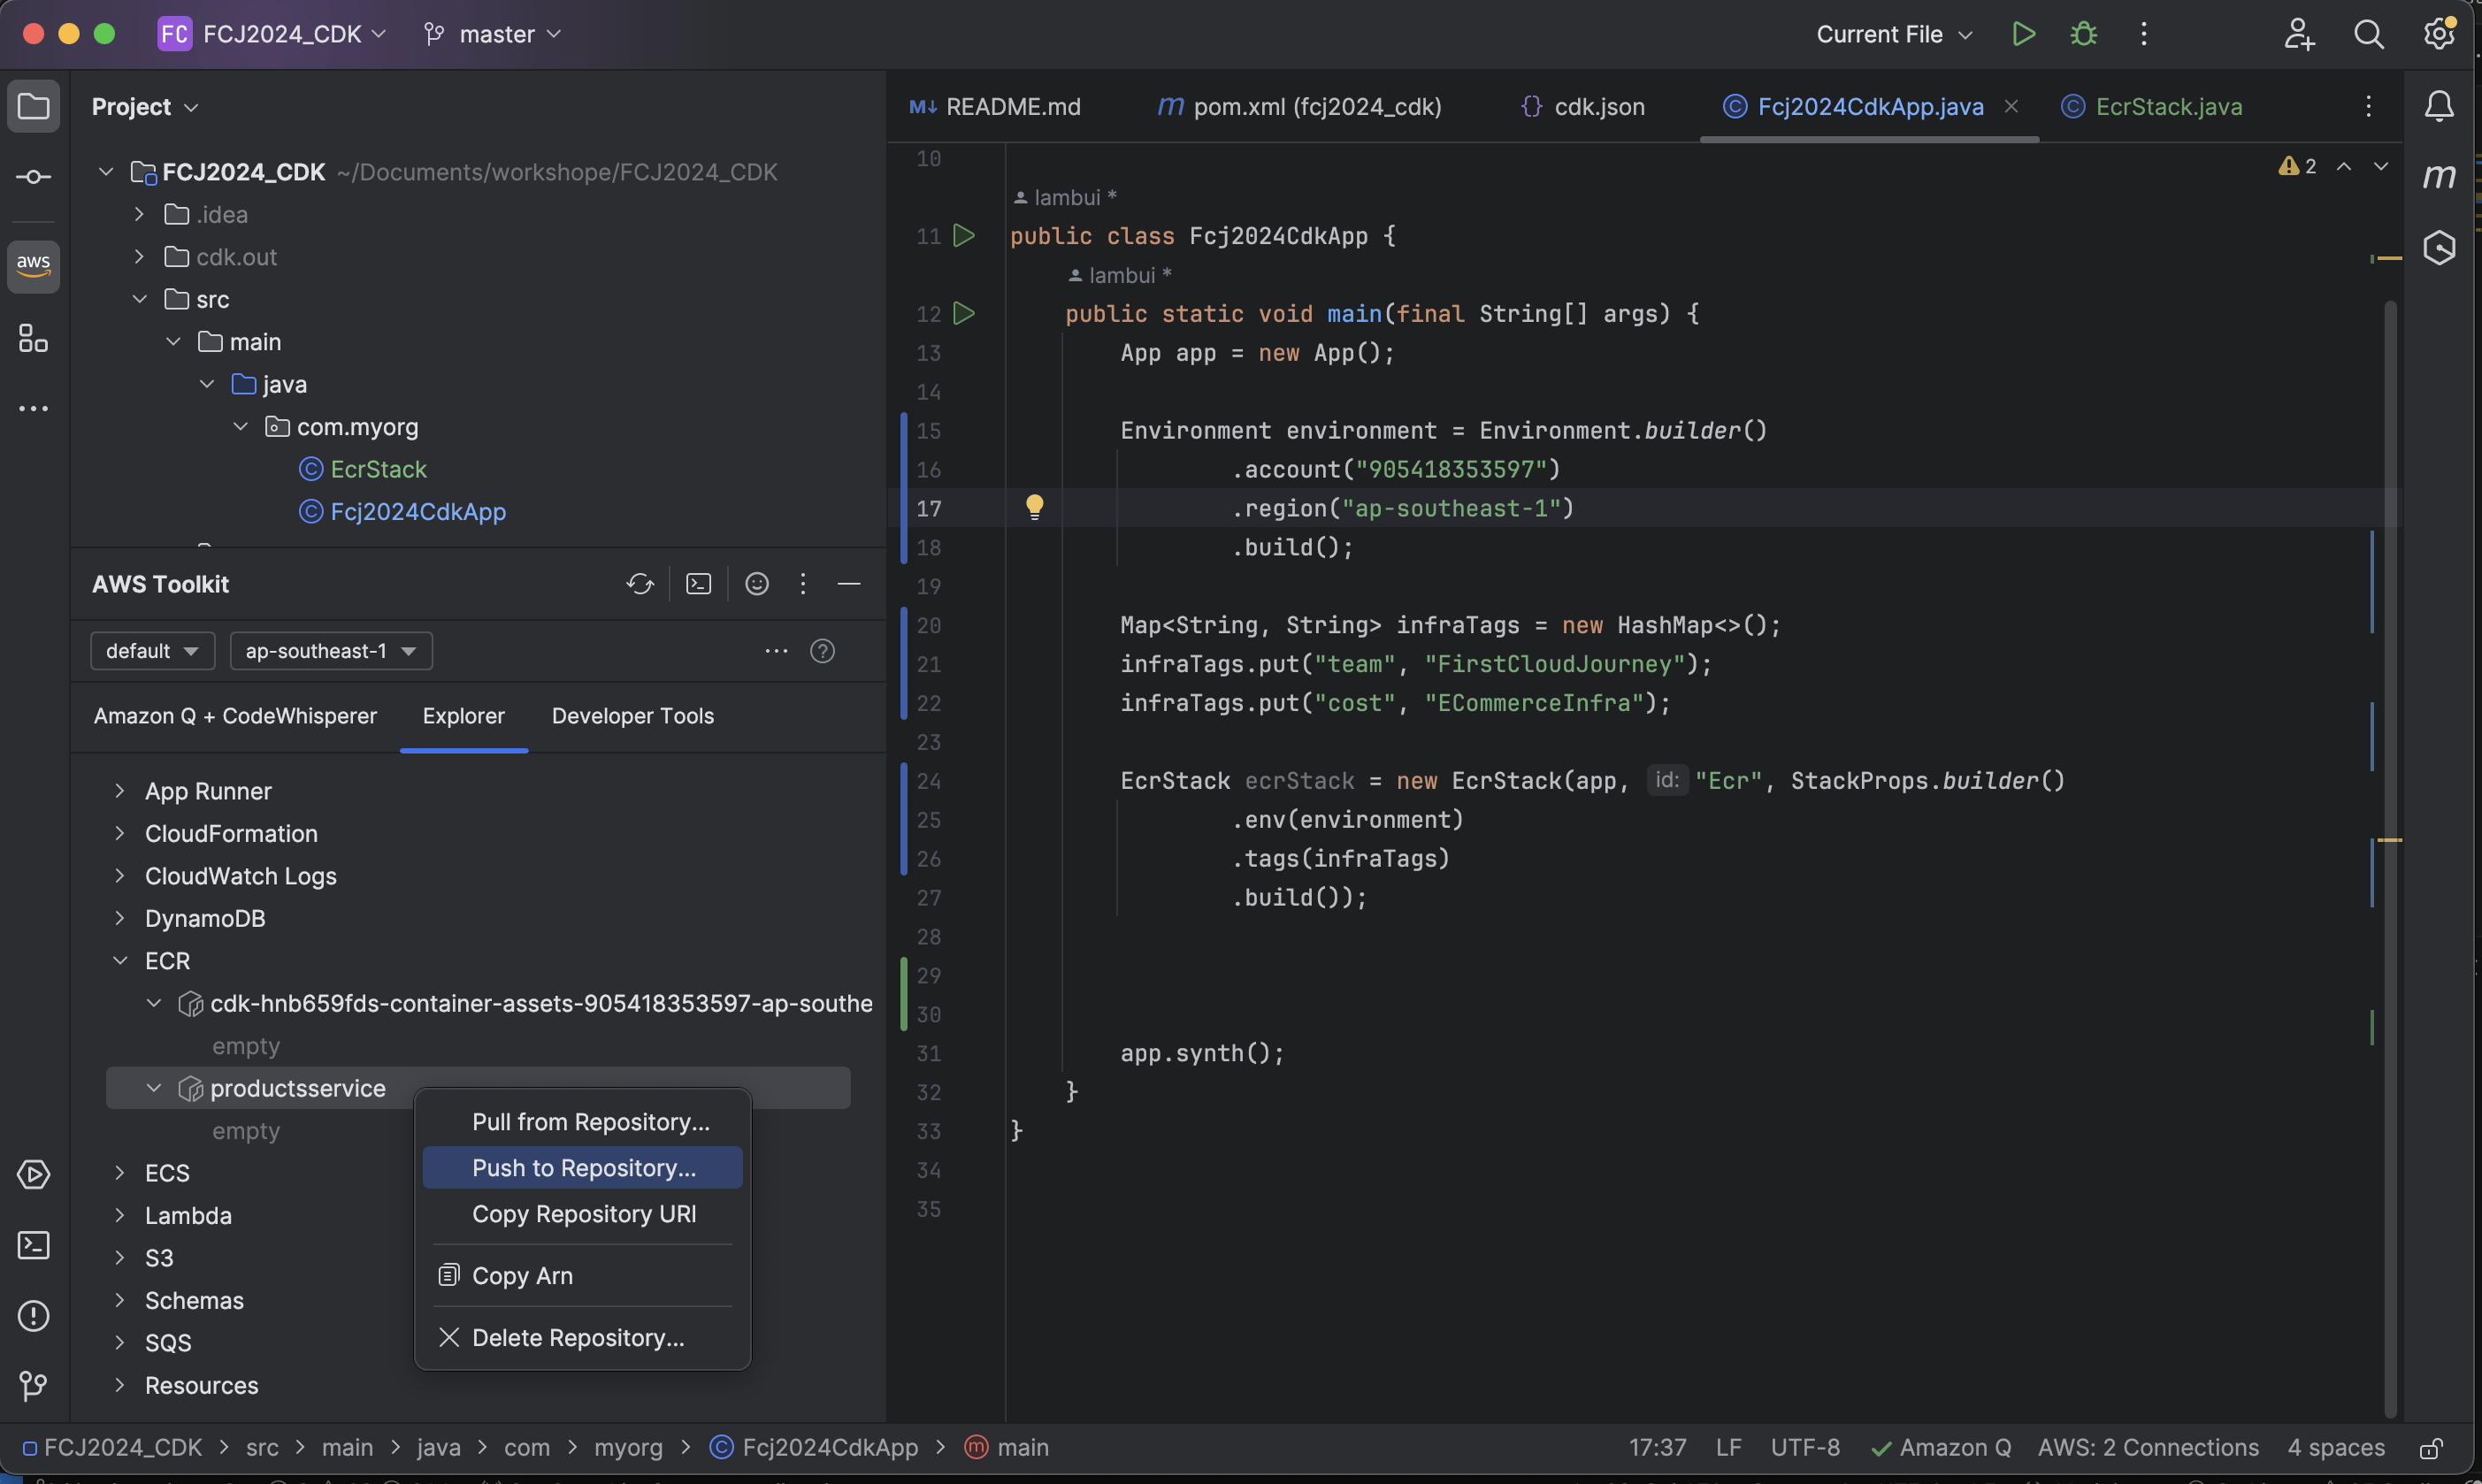
Task: Open the default credentials dropdown
Action: (x=152, y=651)
